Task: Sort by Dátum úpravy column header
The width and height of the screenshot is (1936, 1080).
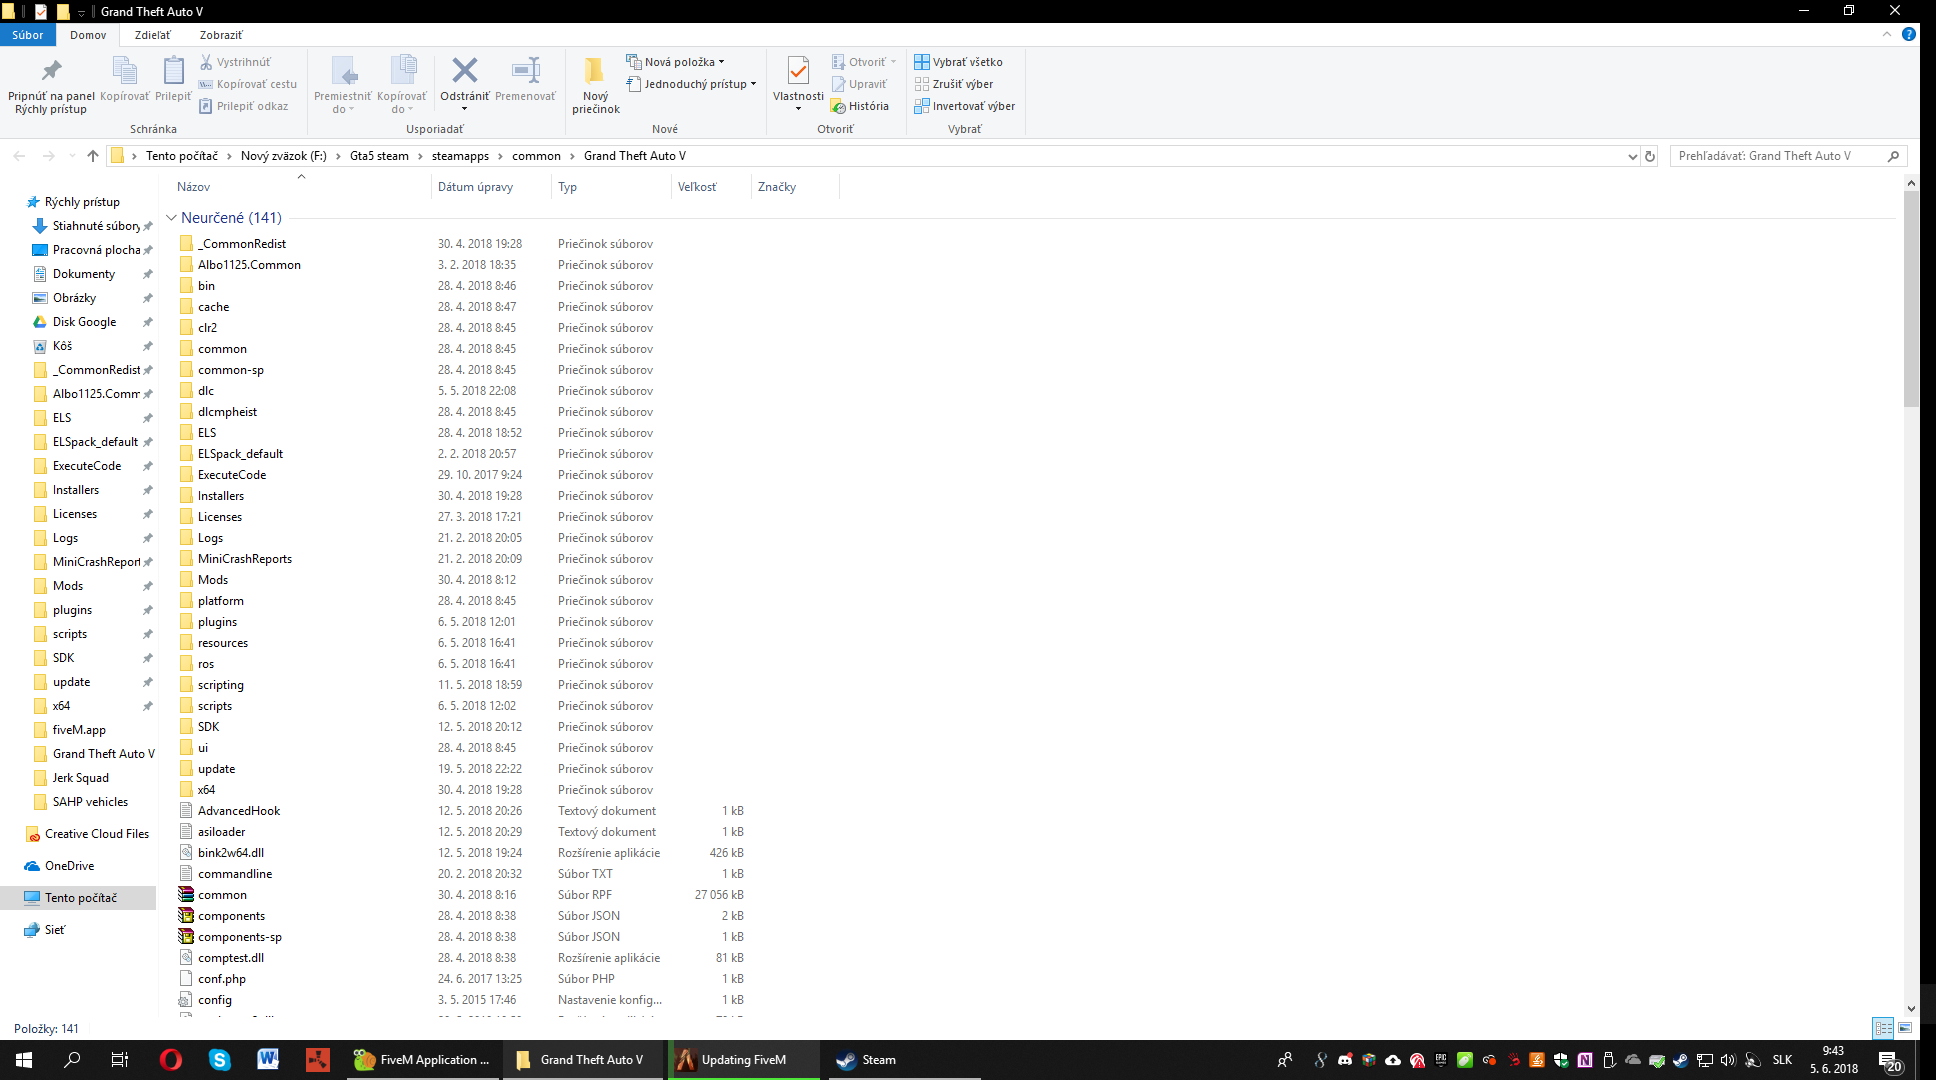Action: point(490,187)
